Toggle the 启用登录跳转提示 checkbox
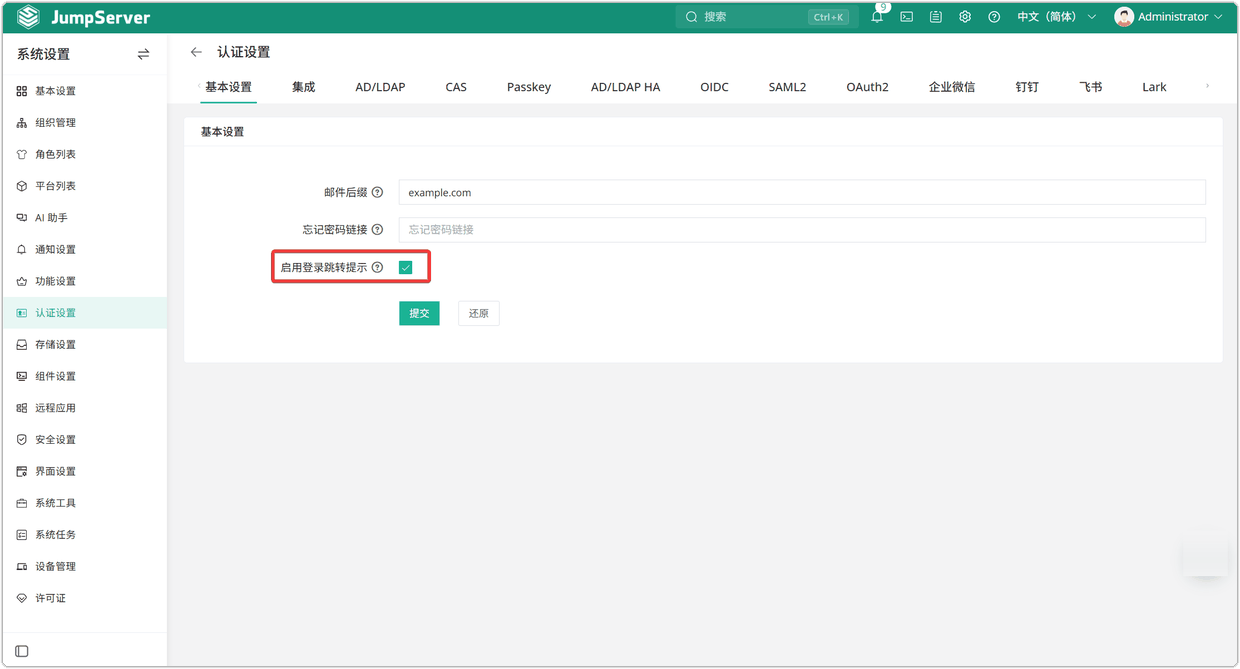 click(x=406, y=267)
